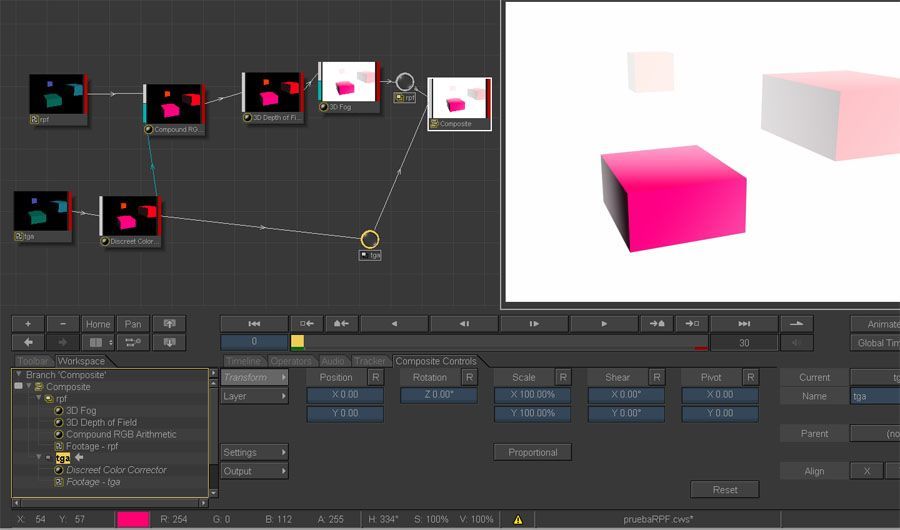The height and width of the screenshot is (530, 900).
Task: Reset Shear with its R button
Action: click(x=657, y=377)
